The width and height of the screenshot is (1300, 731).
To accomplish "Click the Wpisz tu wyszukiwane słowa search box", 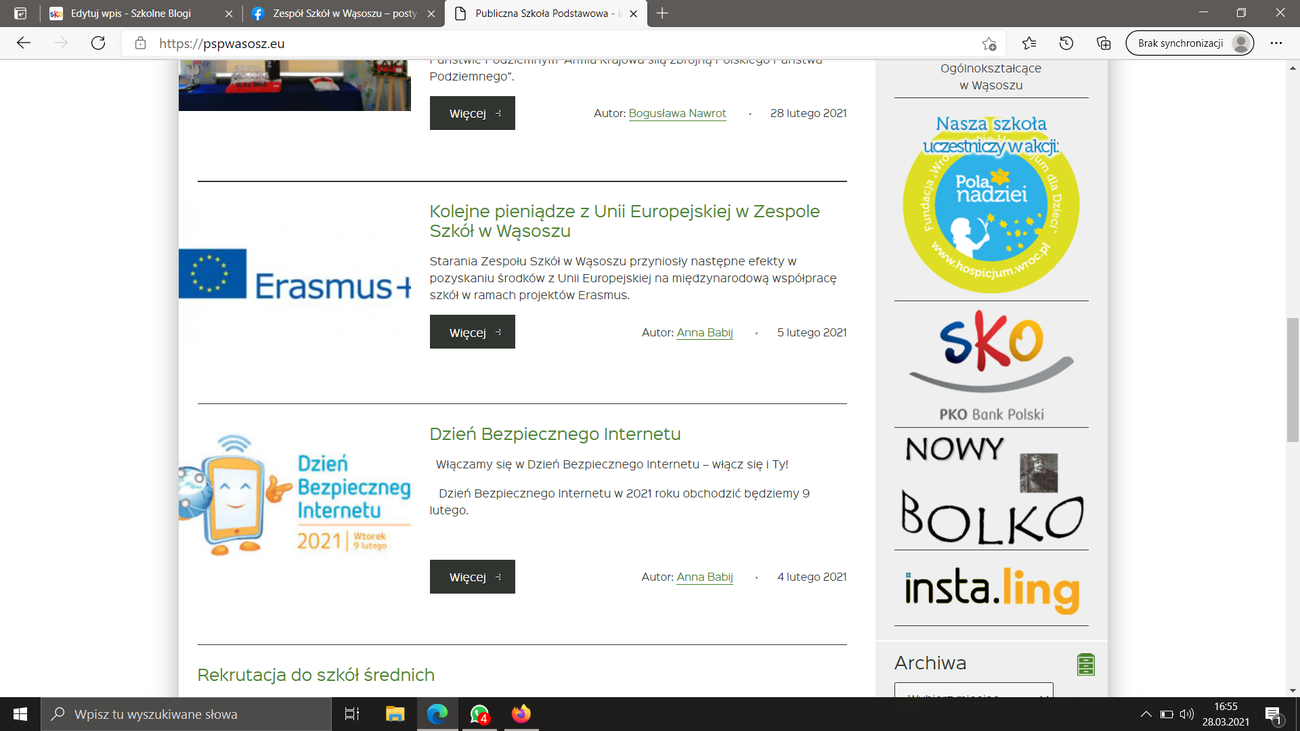I will [186, 714].
